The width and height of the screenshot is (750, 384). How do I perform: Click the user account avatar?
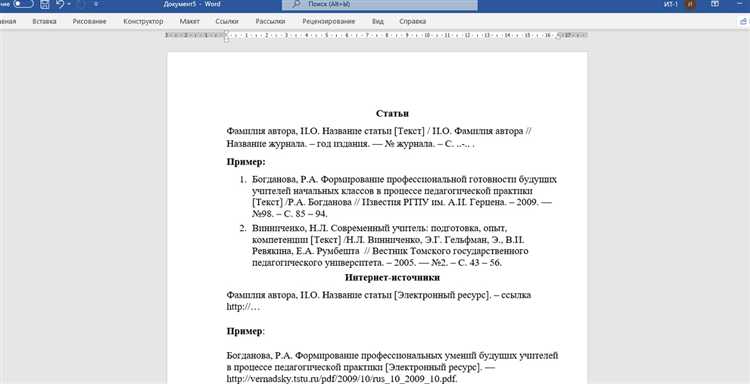click(x=690, y=4)
